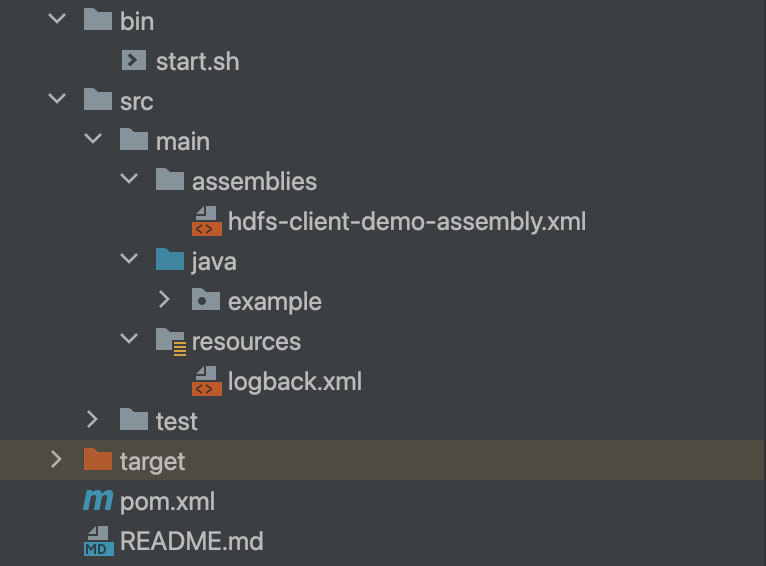Click the shell script icon for start.sh
Image resolution: width=766 pixels, height=566 pixels.
click(x=134, y=61)
